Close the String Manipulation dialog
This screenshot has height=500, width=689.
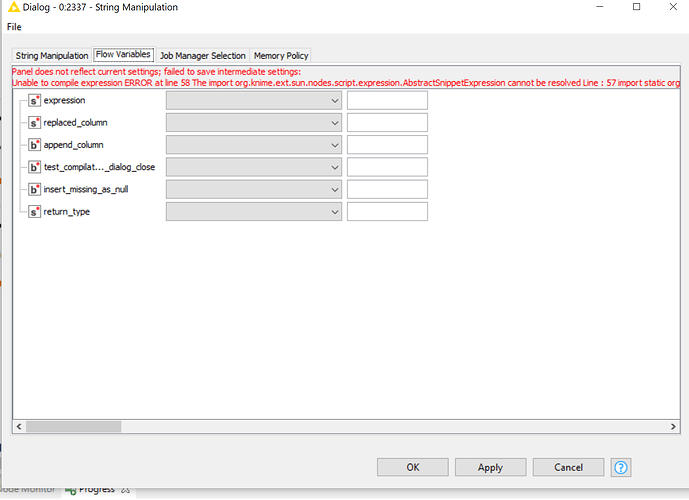point(673,7)
